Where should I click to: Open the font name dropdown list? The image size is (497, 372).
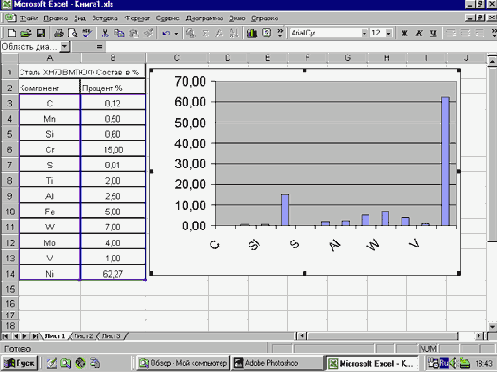364,33
